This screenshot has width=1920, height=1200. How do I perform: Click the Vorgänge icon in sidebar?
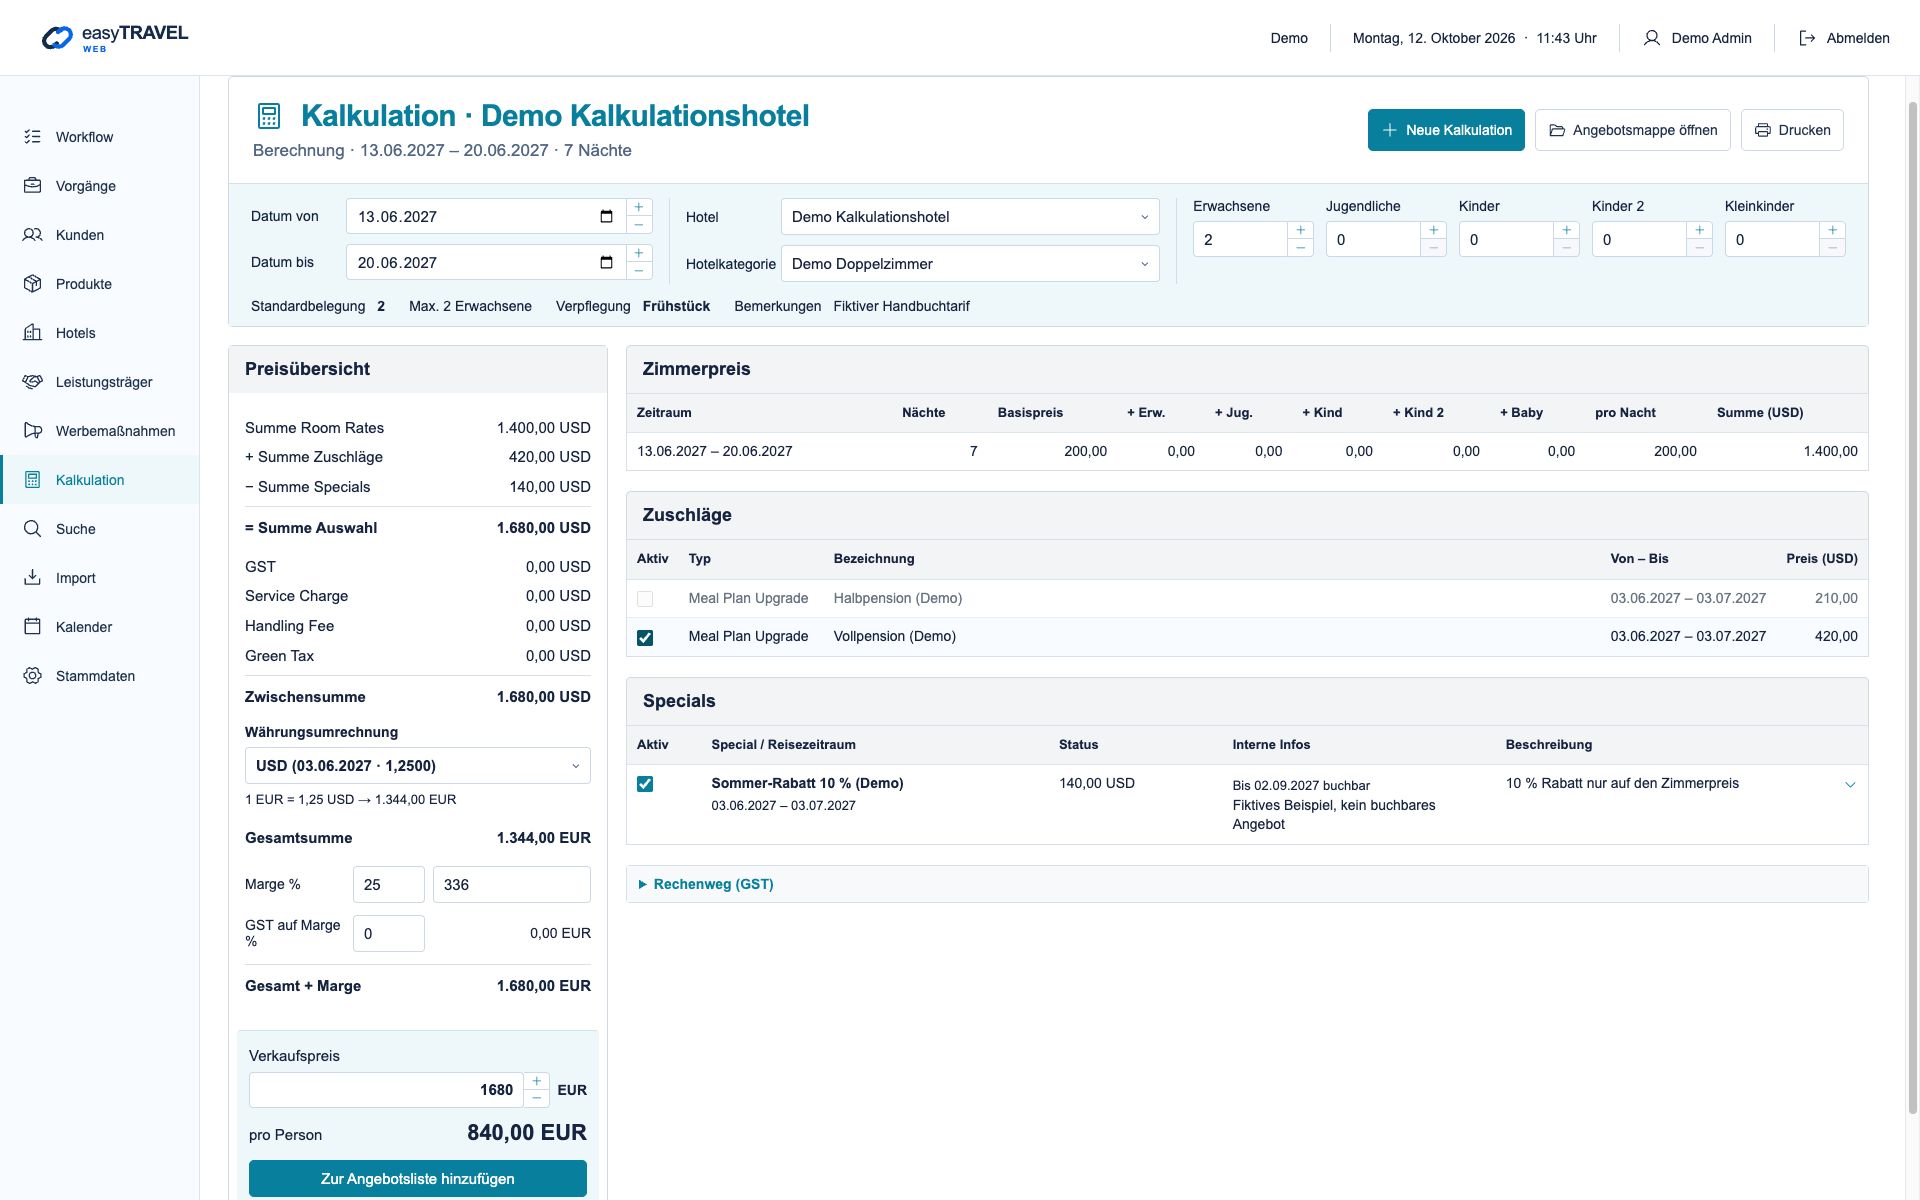(33, 186)
